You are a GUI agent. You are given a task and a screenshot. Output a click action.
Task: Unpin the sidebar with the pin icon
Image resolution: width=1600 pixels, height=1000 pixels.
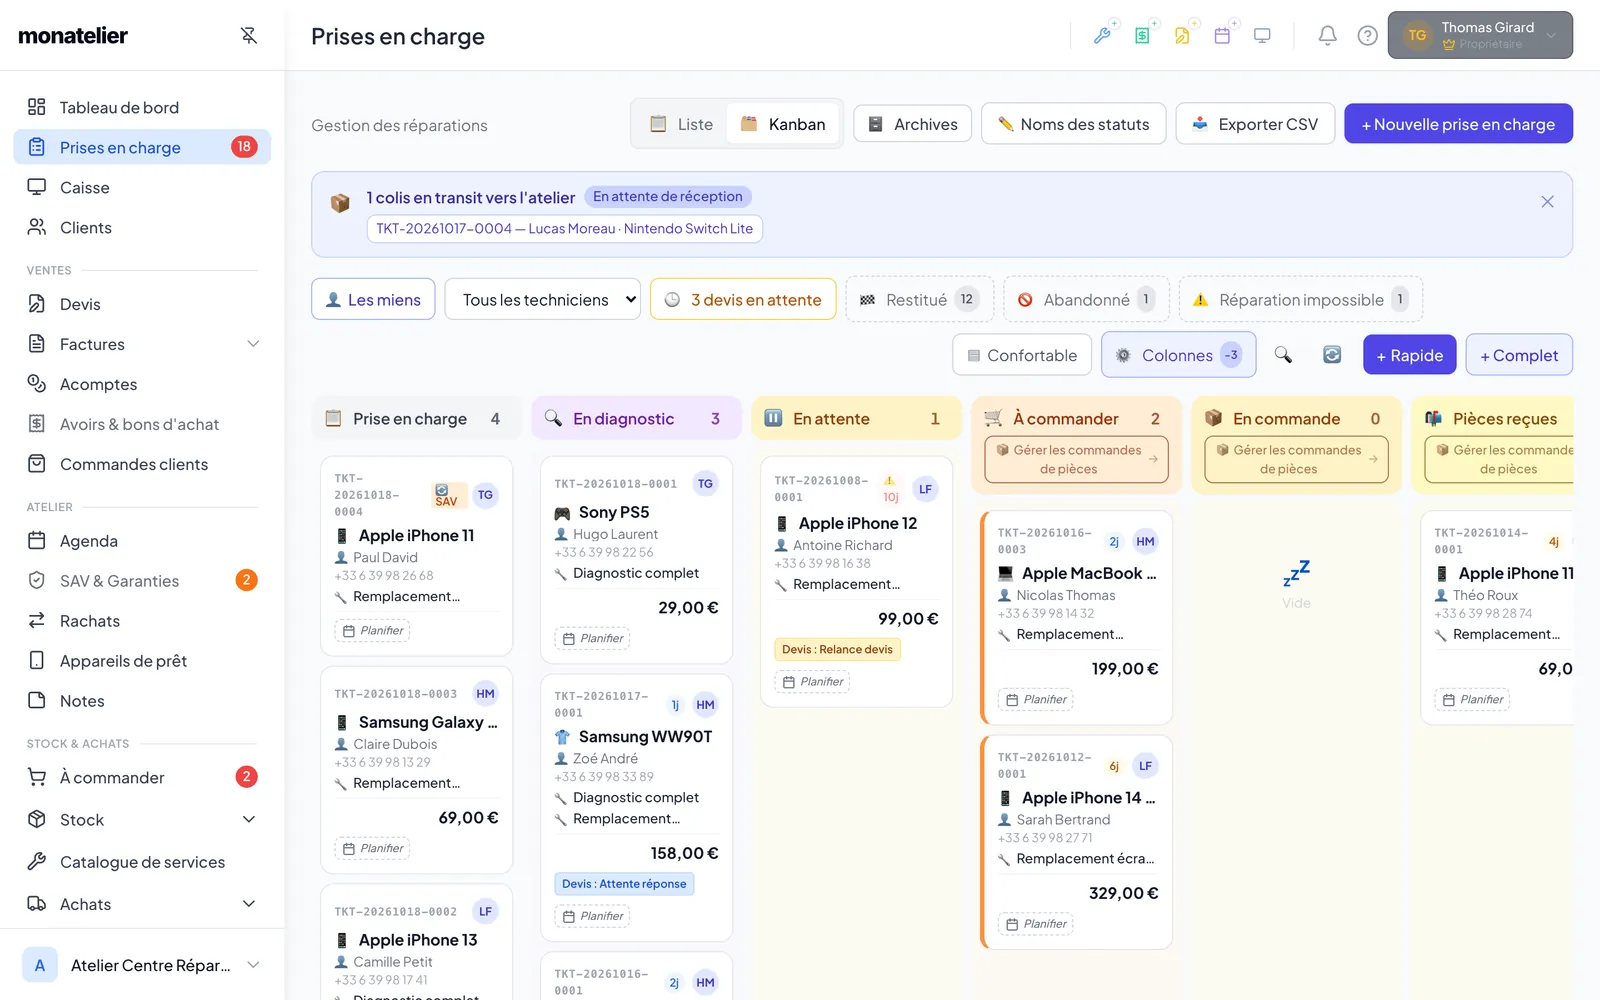click(249, 35)
